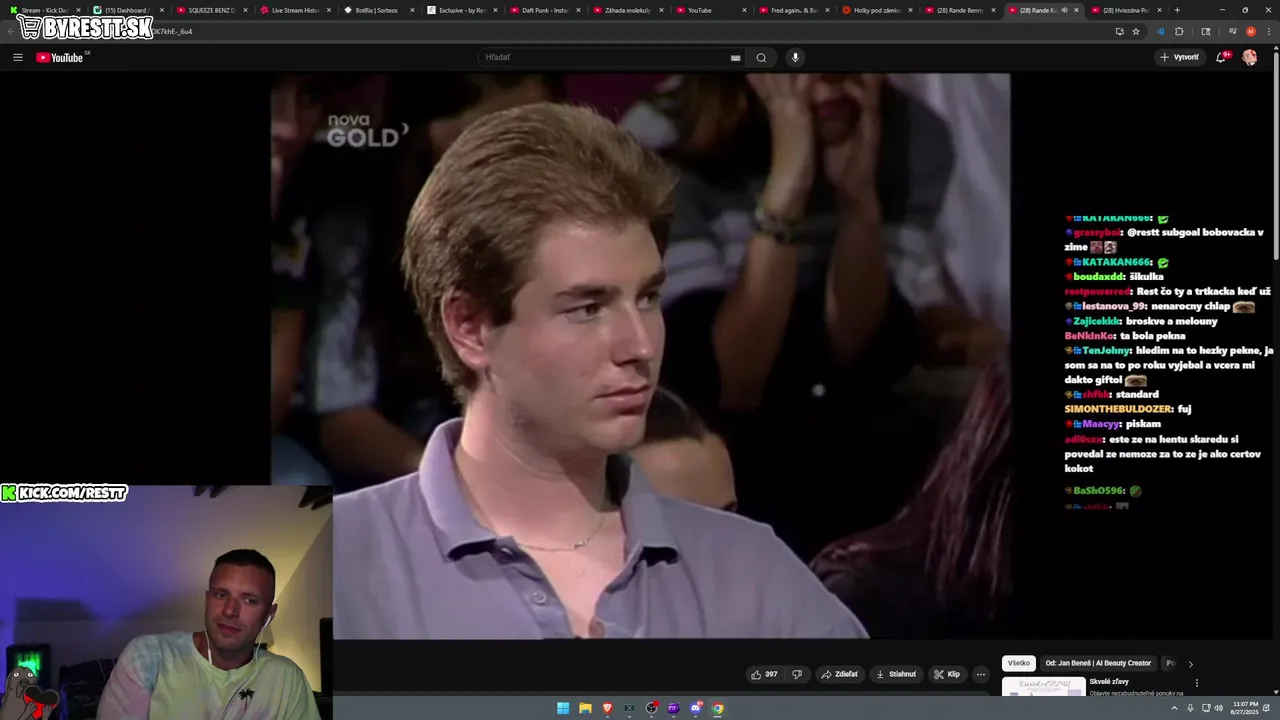
Task: Create a clip with the Klip button
Action: tap(947, 674)
